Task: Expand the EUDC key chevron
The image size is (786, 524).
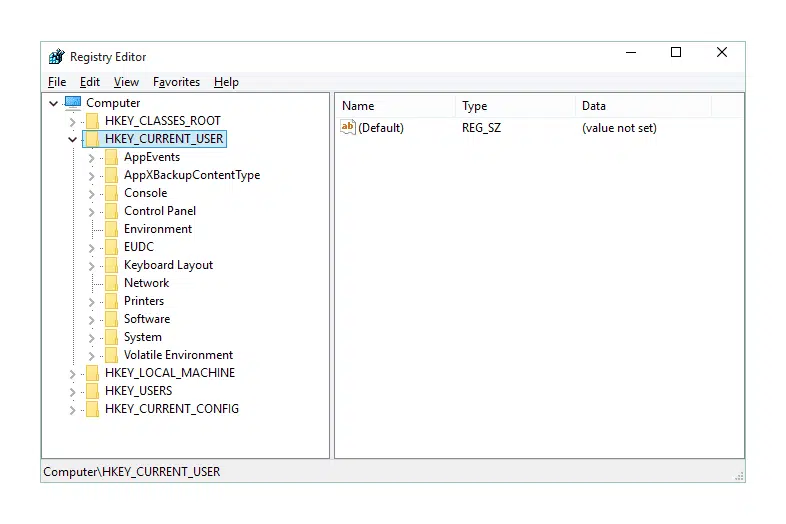Action: click(x=91, y=248)
